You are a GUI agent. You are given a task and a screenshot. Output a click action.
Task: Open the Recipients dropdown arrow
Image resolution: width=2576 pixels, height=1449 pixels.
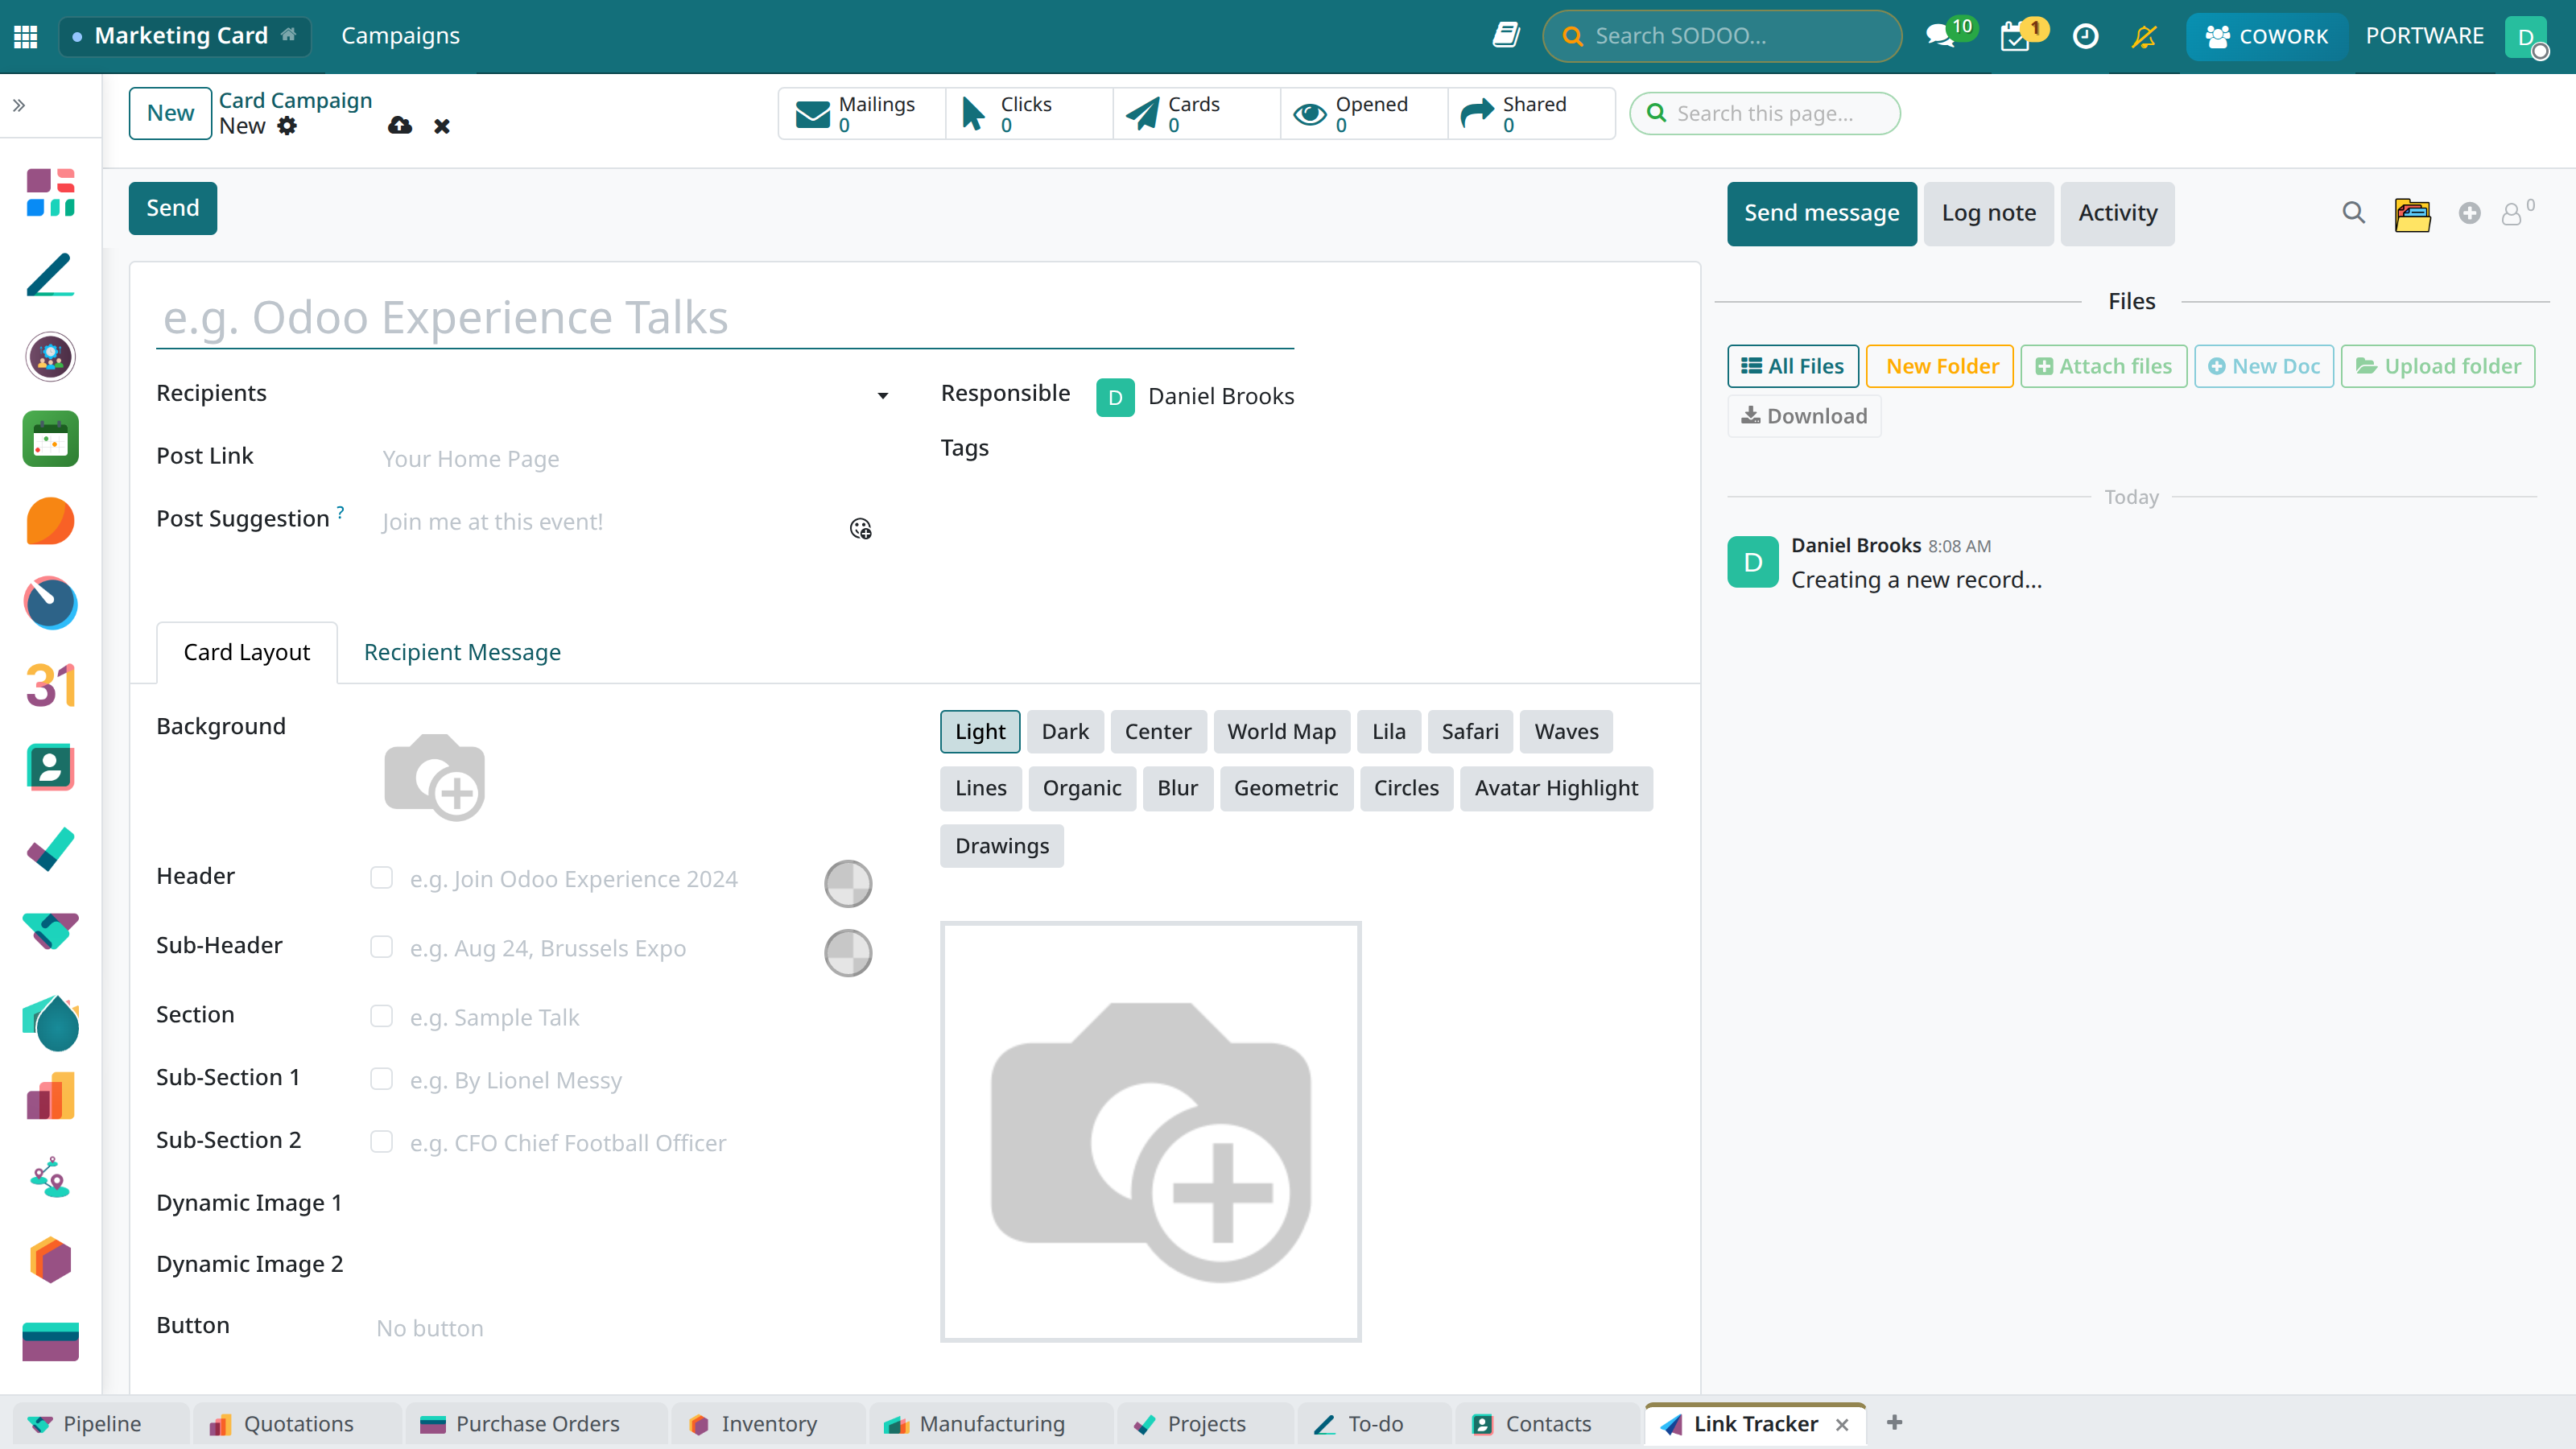(x=883, y=395)
